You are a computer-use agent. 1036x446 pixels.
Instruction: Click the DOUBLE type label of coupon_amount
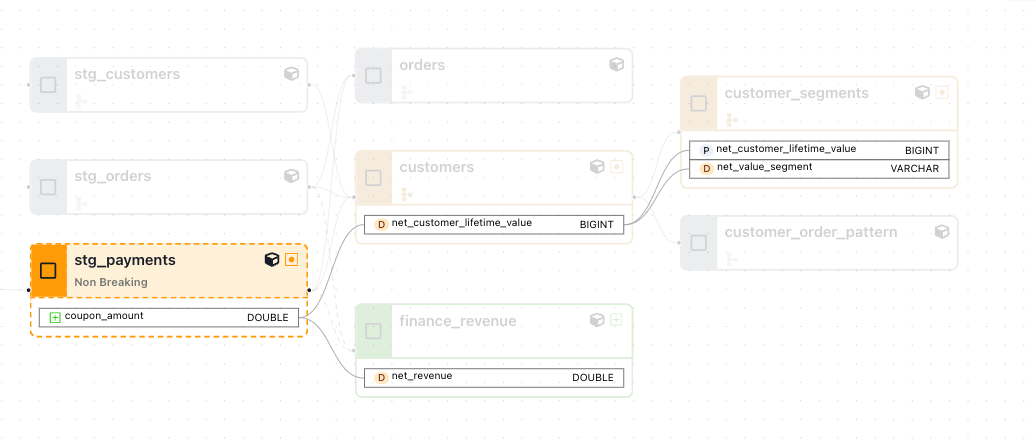[x=268, y=317]
